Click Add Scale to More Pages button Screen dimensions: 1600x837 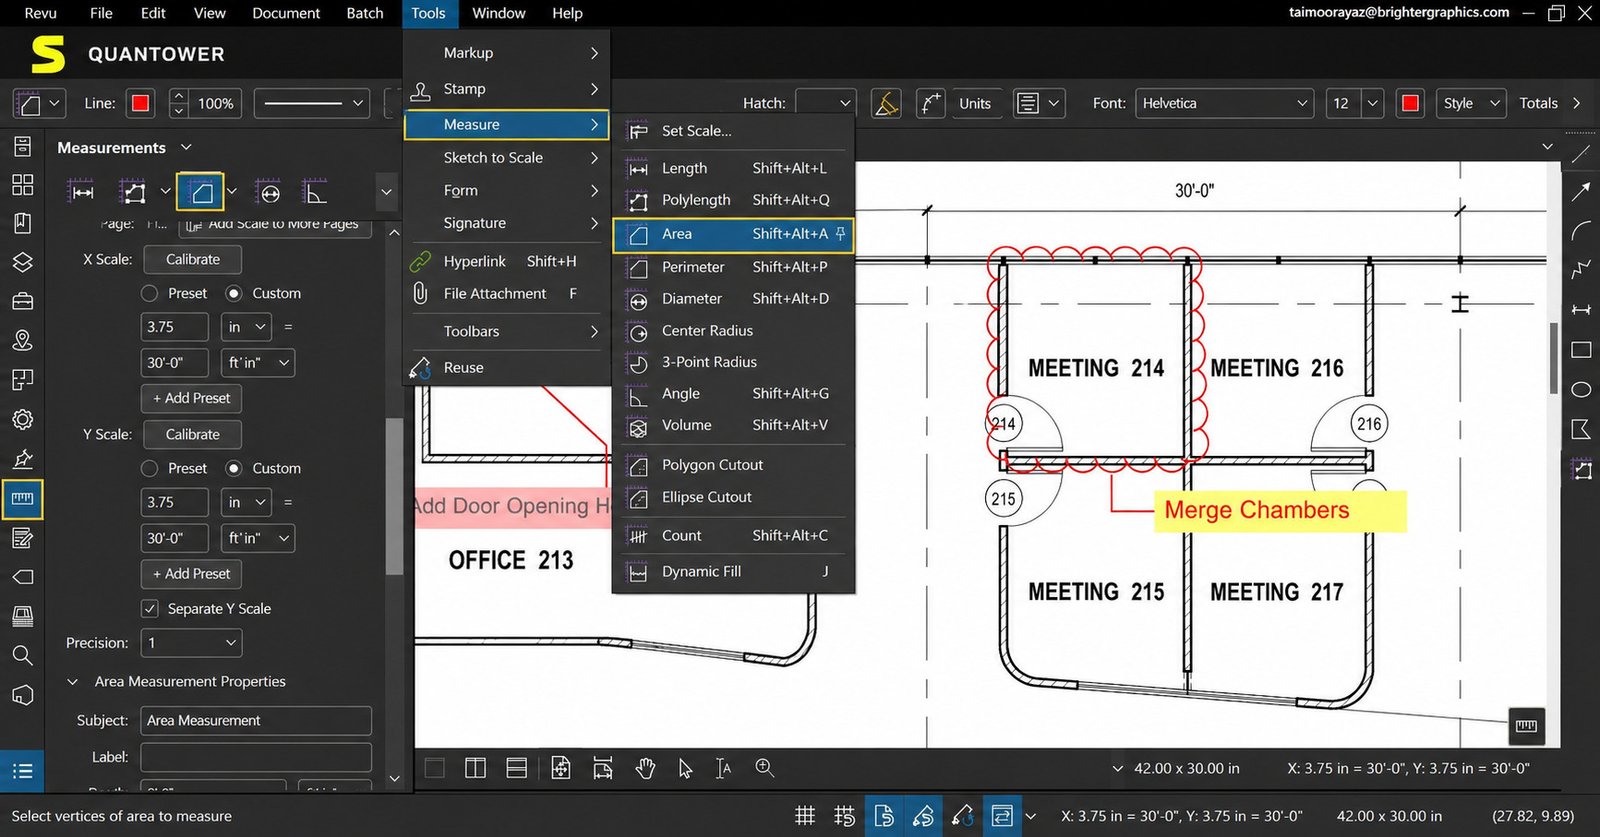(x=275, y=226)
